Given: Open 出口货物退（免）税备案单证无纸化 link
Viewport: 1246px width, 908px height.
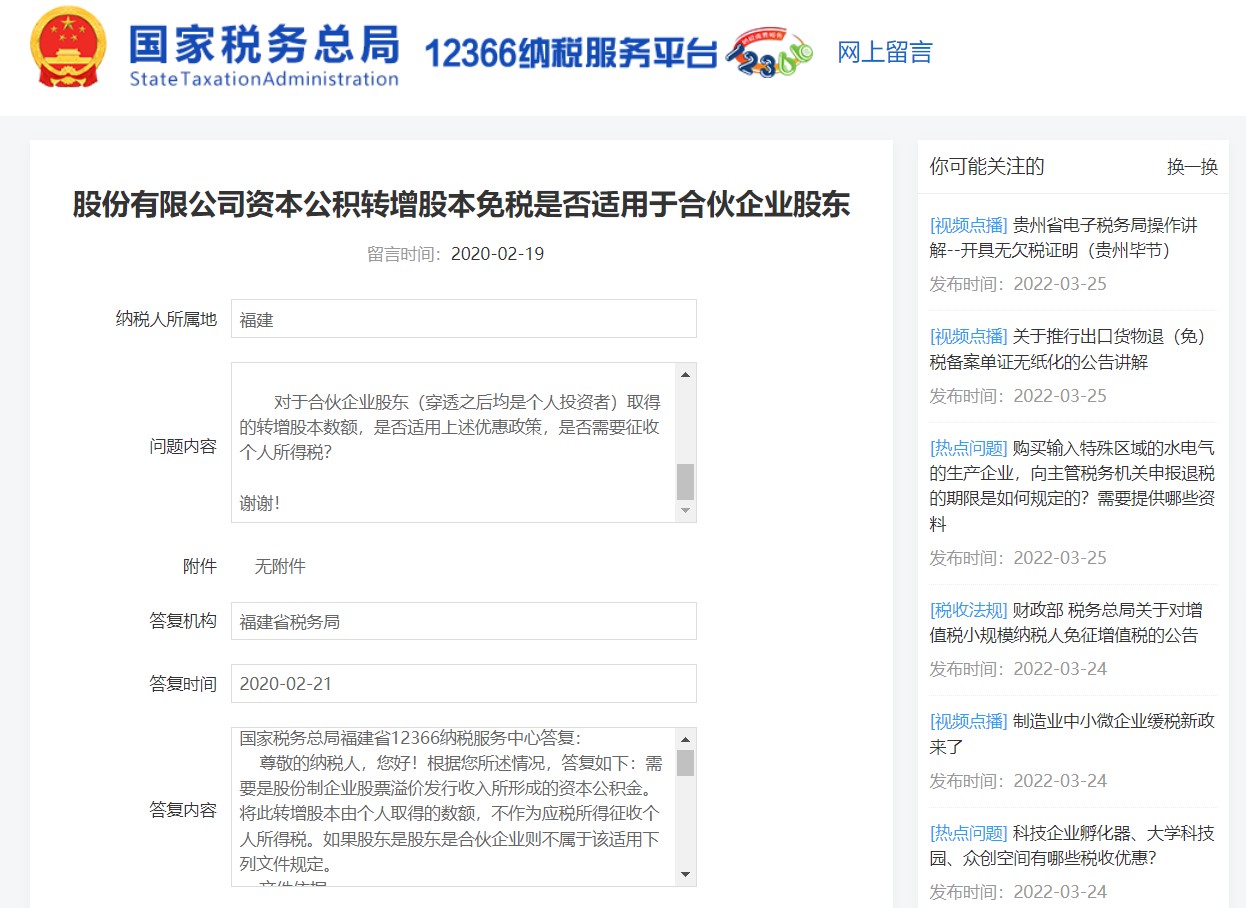Looking at the screenshot, I should 1067,349.
